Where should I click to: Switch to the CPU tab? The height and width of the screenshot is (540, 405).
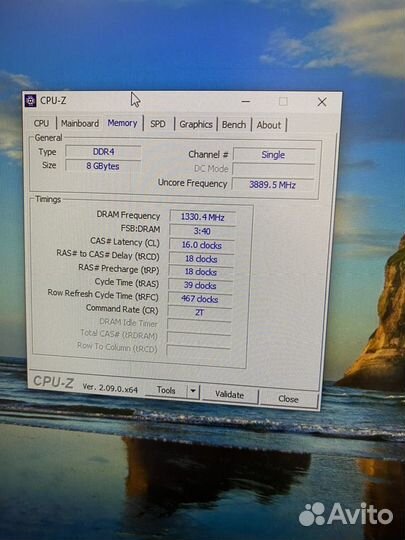pos(41,123)
